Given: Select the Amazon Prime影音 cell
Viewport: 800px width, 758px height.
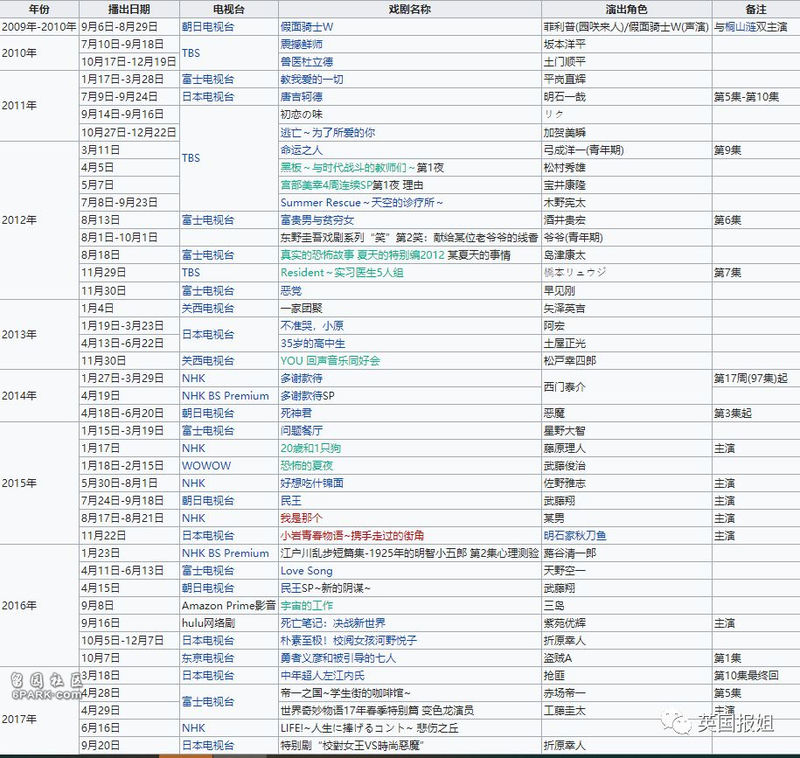Looking at the screenshot, I should click(229, 605).
